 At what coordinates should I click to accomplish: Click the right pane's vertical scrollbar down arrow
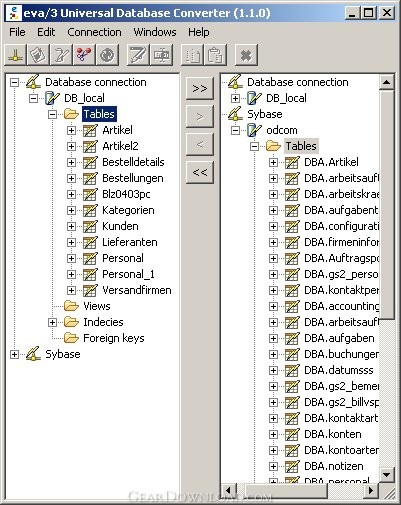click(387, 474)
